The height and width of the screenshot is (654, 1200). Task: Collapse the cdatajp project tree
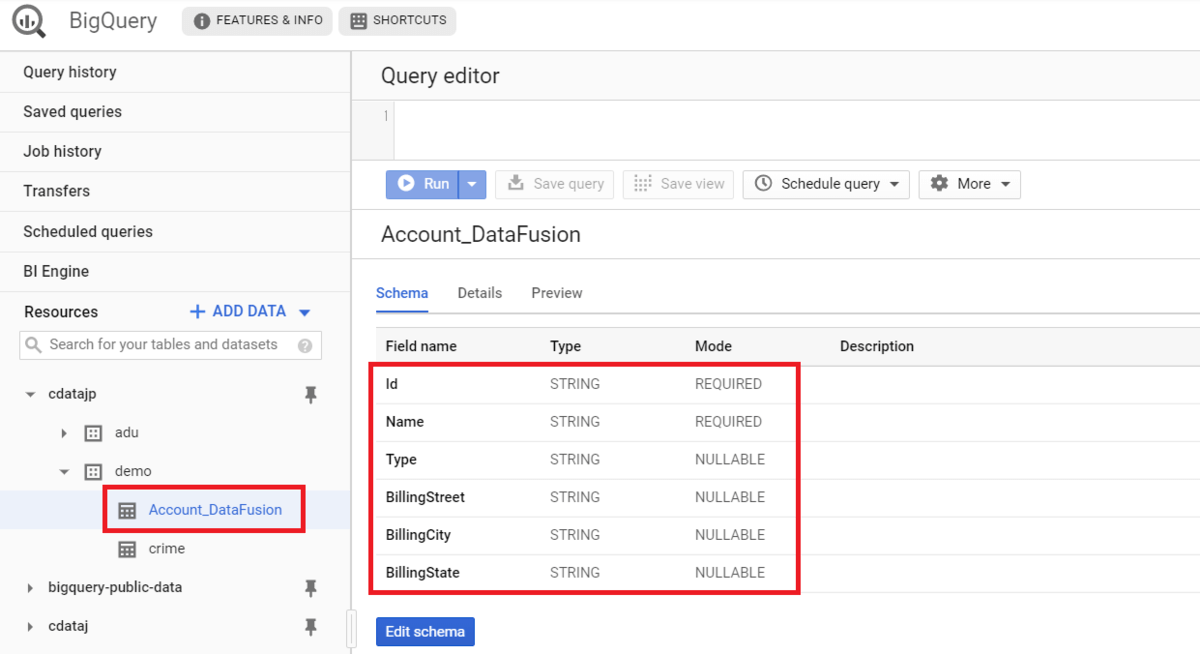point(30,395)
